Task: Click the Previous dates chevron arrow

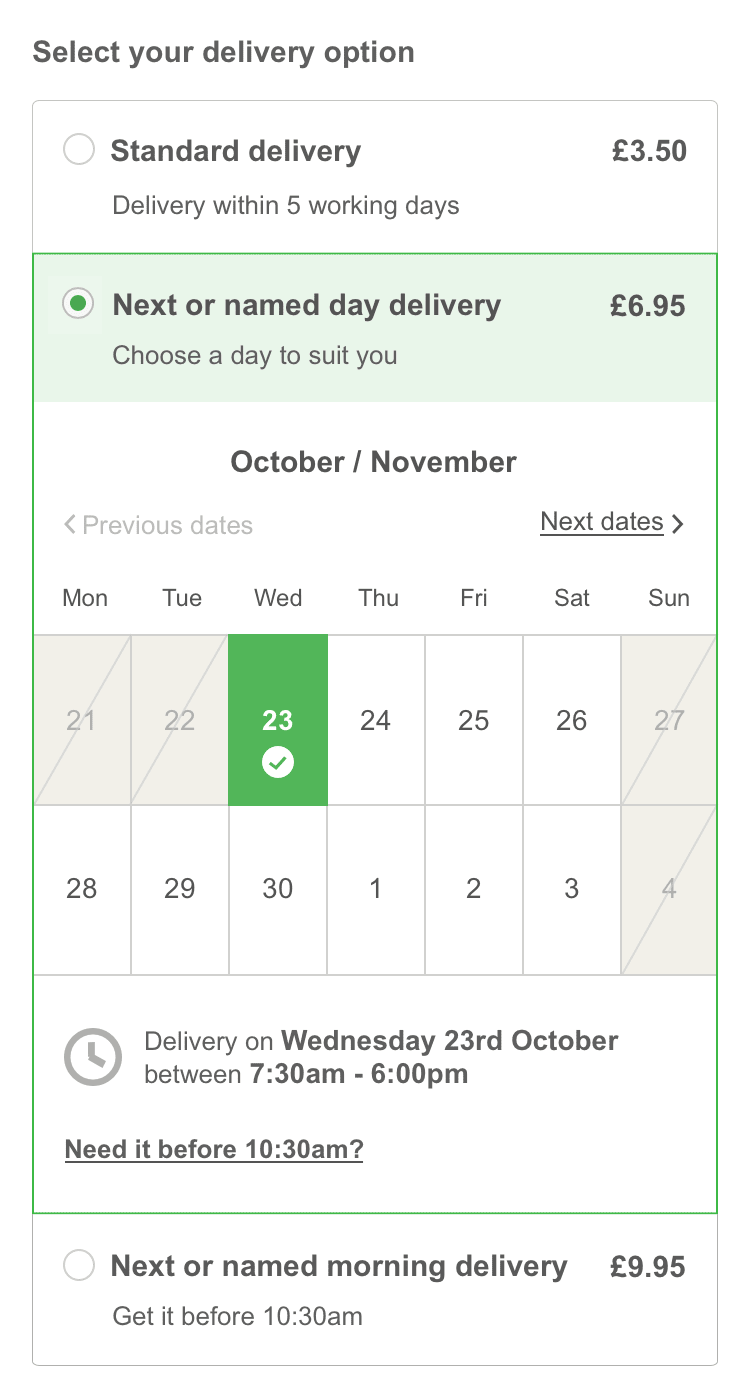Action: point(70,524)
